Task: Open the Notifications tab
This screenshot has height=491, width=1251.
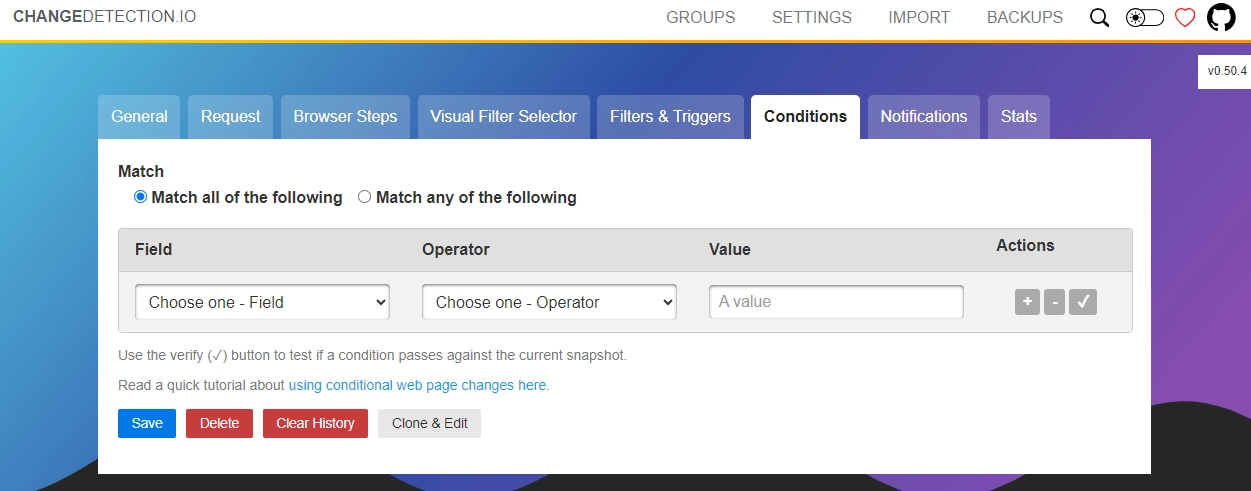Action: (x=923, y=117)
